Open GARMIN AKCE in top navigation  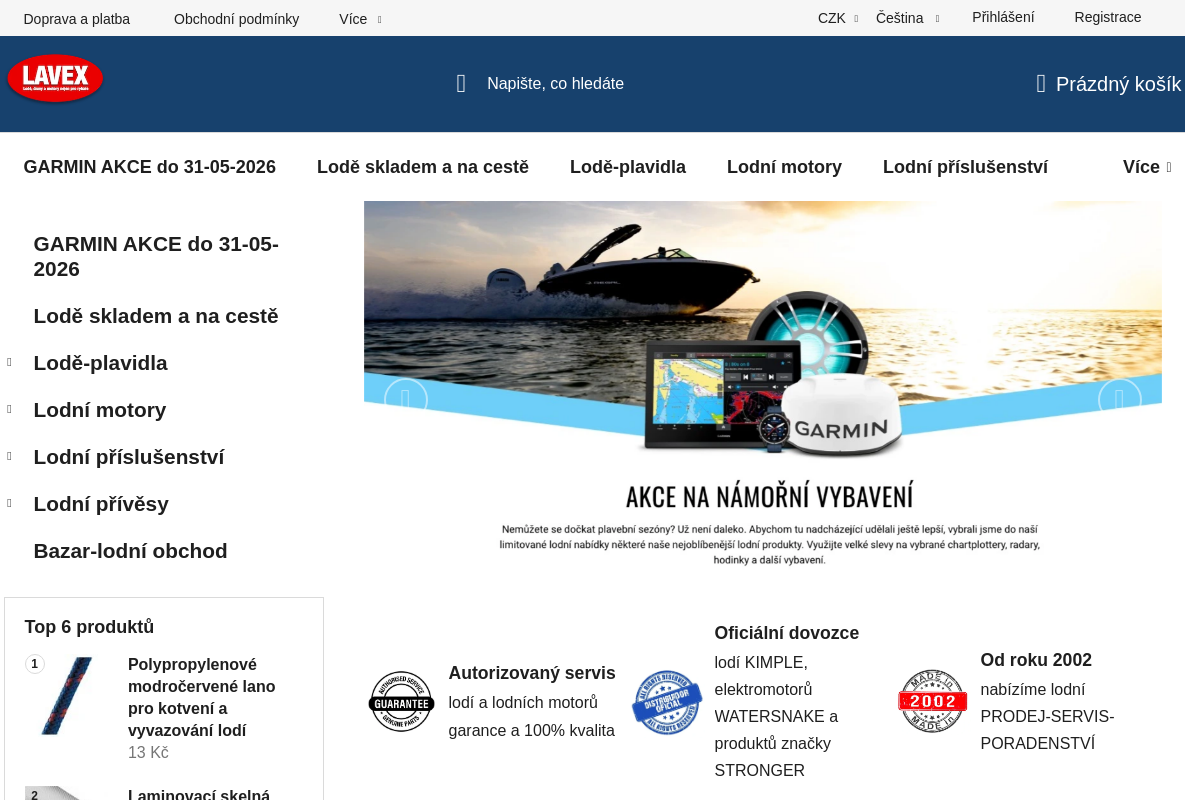150,167
